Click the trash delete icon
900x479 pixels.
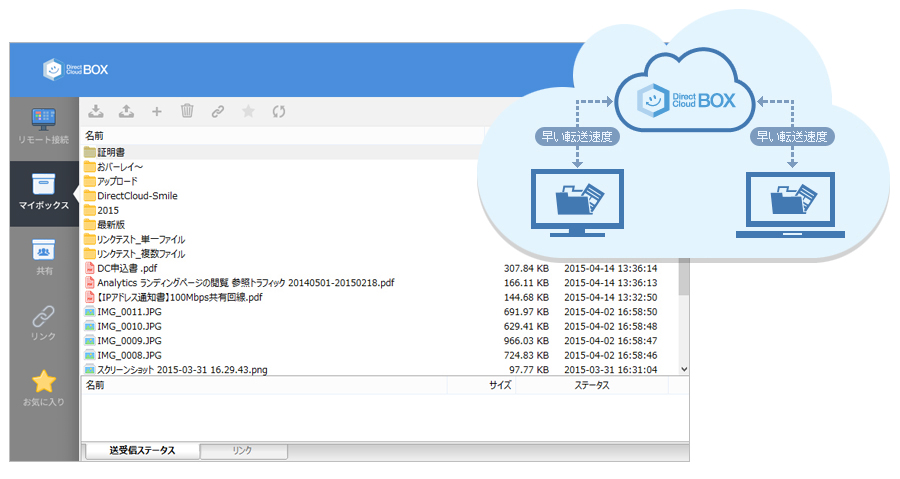point(187,111)
